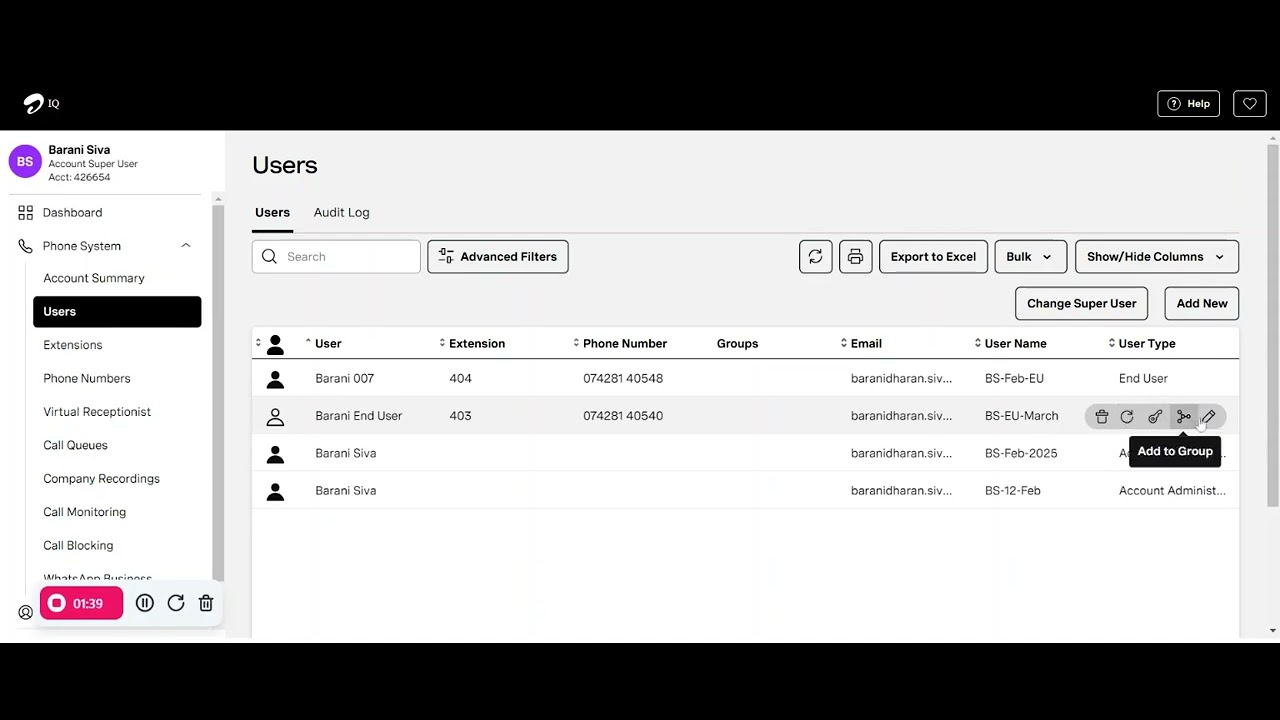Refresh the users table
The width and height of the screenshot is (1280, 720).
(816, 257)
